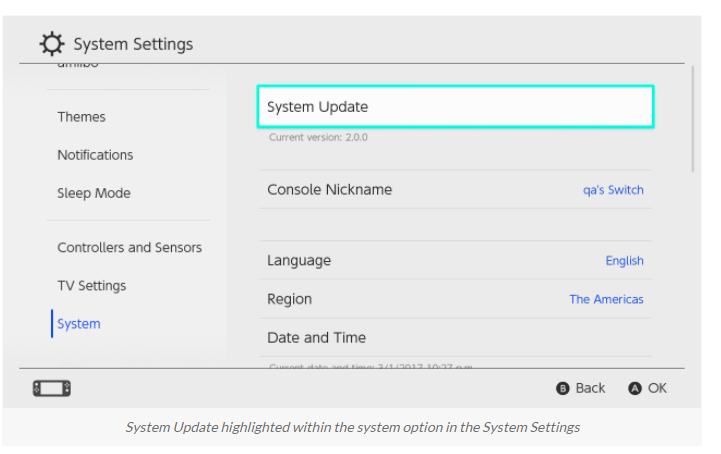The image size is (721, 454).
Task: Open the Themes settings section
Action: [81, 117]
